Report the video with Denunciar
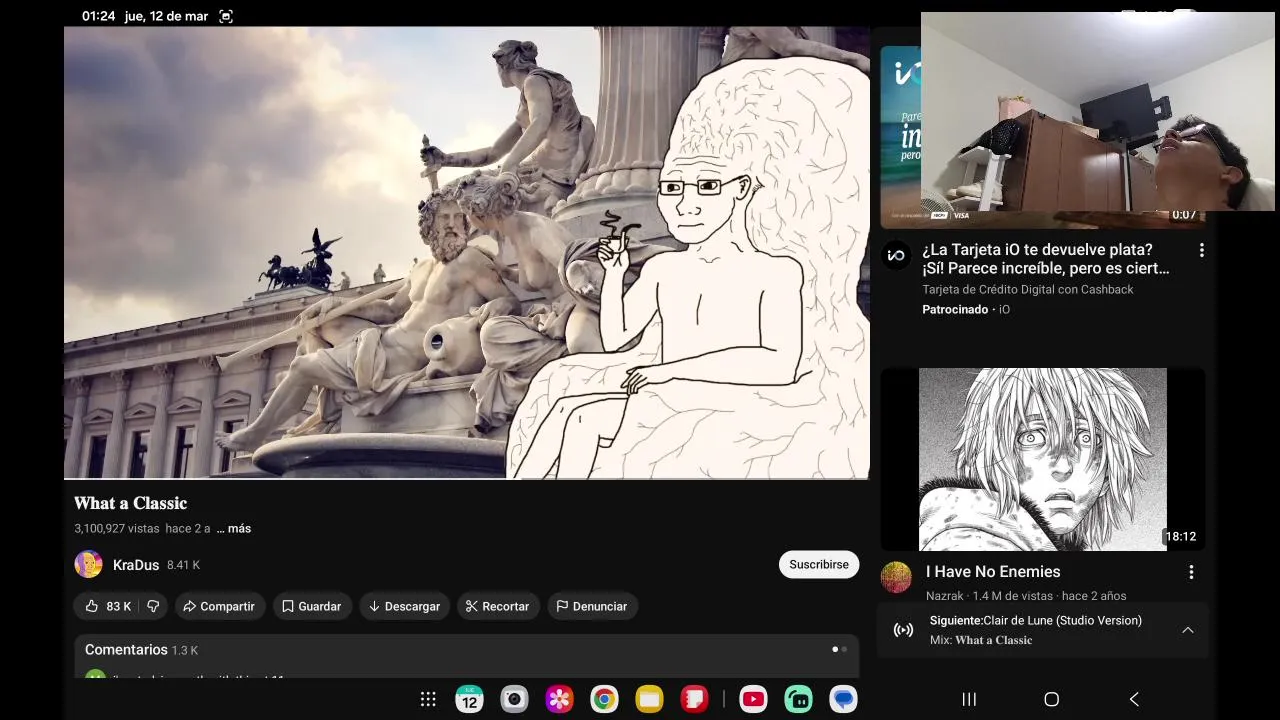This screenshot has height=720, width=1280. click(x=592, y=606)
